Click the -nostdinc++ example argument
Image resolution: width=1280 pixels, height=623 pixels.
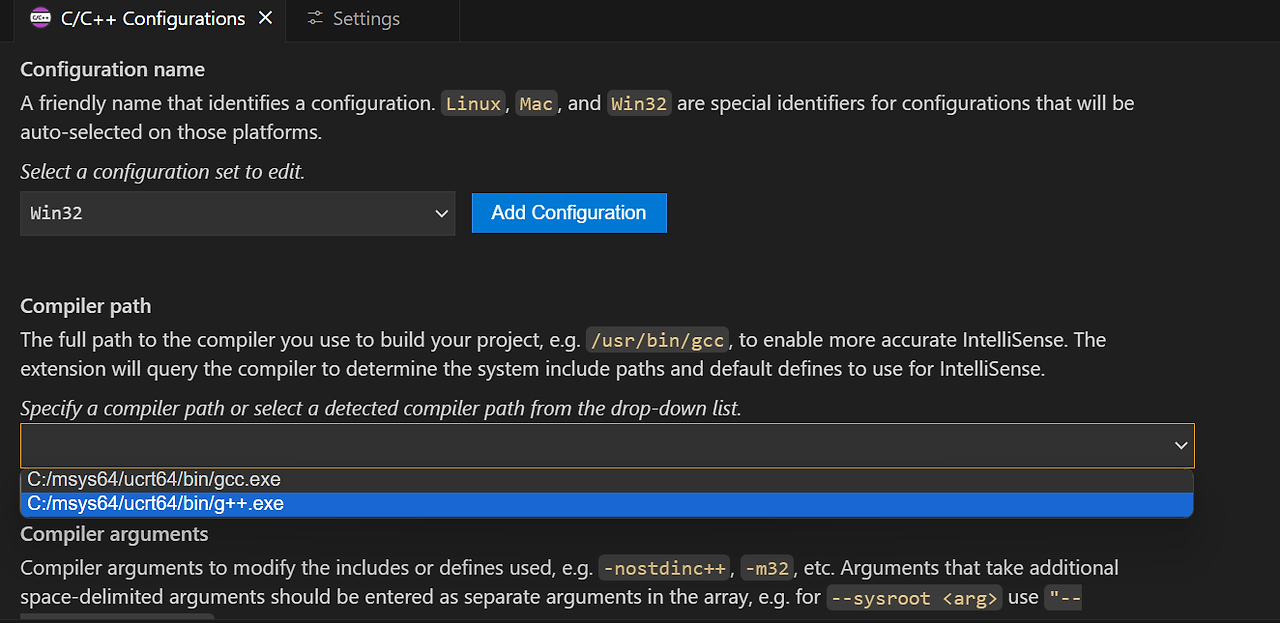[664, 569]
